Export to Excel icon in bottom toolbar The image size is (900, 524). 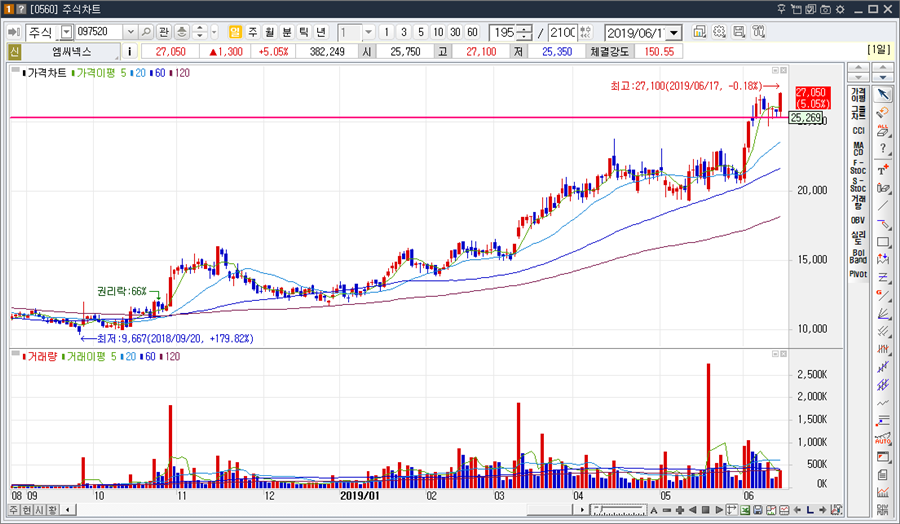pos(745,510)
